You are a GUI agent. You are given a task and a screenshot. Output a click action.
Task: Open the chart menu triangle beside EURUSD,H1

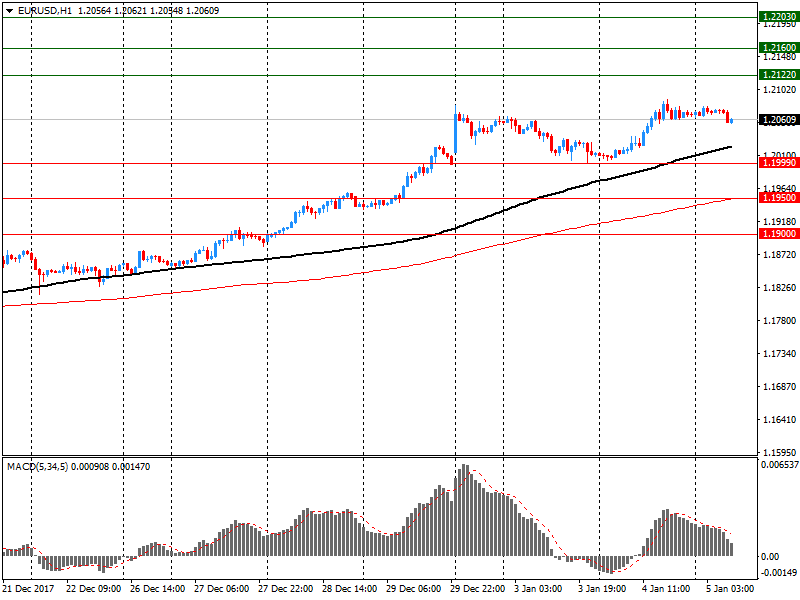click(x=9, y=11)
